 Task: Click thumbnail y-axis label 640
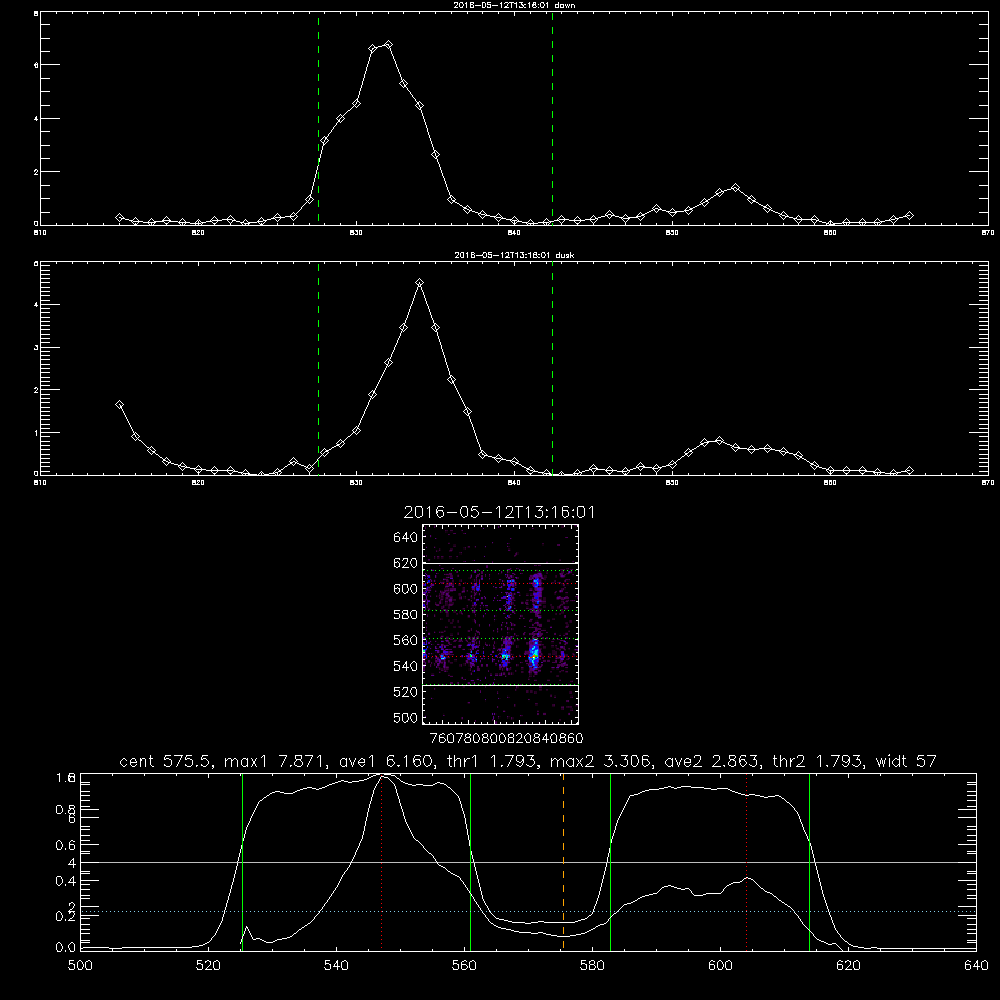click(x=406, y=537)
